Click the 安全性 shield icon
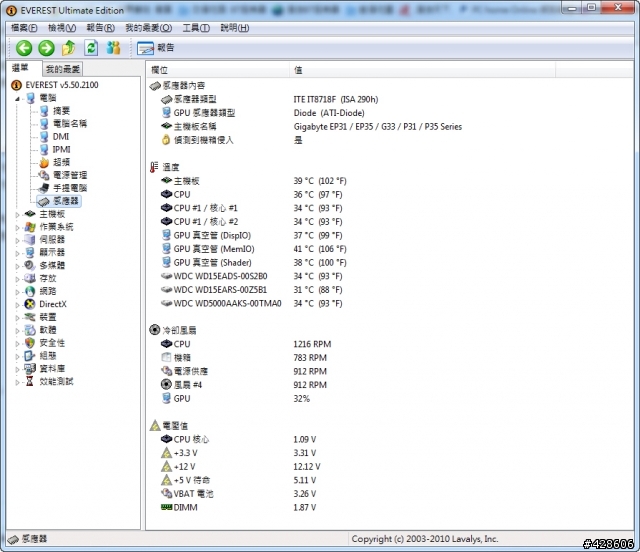The width and height of the screenshot is (640, 552). click(x=30, y=343)
